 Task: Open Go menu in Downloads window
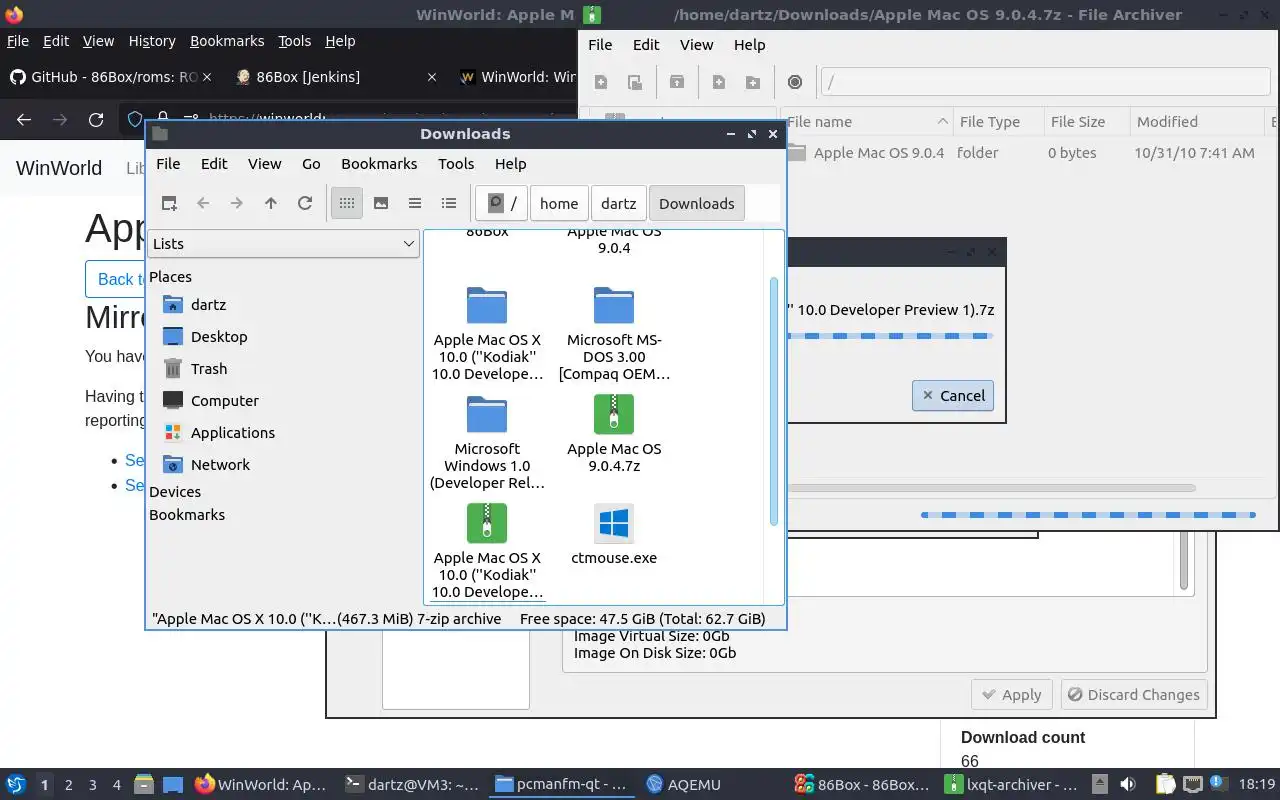click(x=311, y=164)
